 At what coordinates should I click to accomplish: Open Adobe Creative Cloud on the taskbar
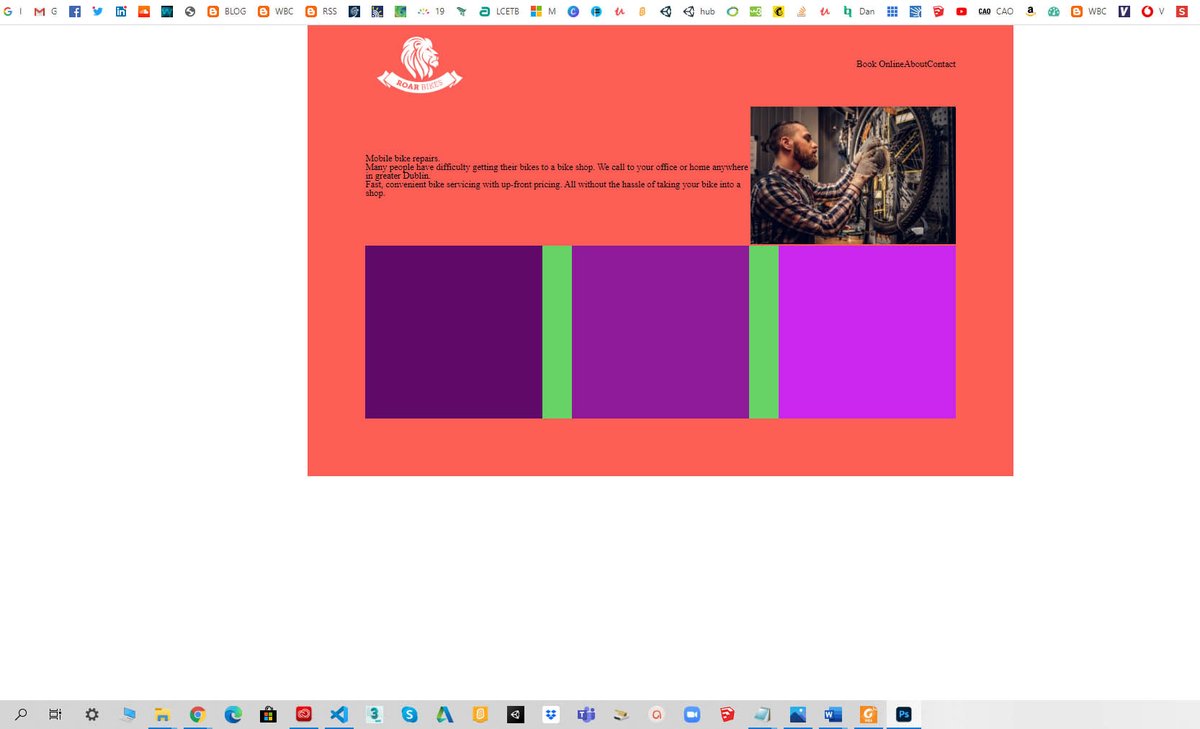click(x=303, y=714)
